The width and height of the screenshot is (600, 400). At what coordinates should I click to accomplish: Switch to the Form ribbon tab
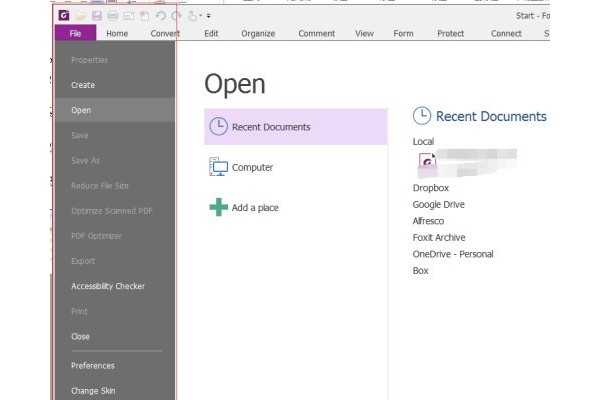click(403, 33)
